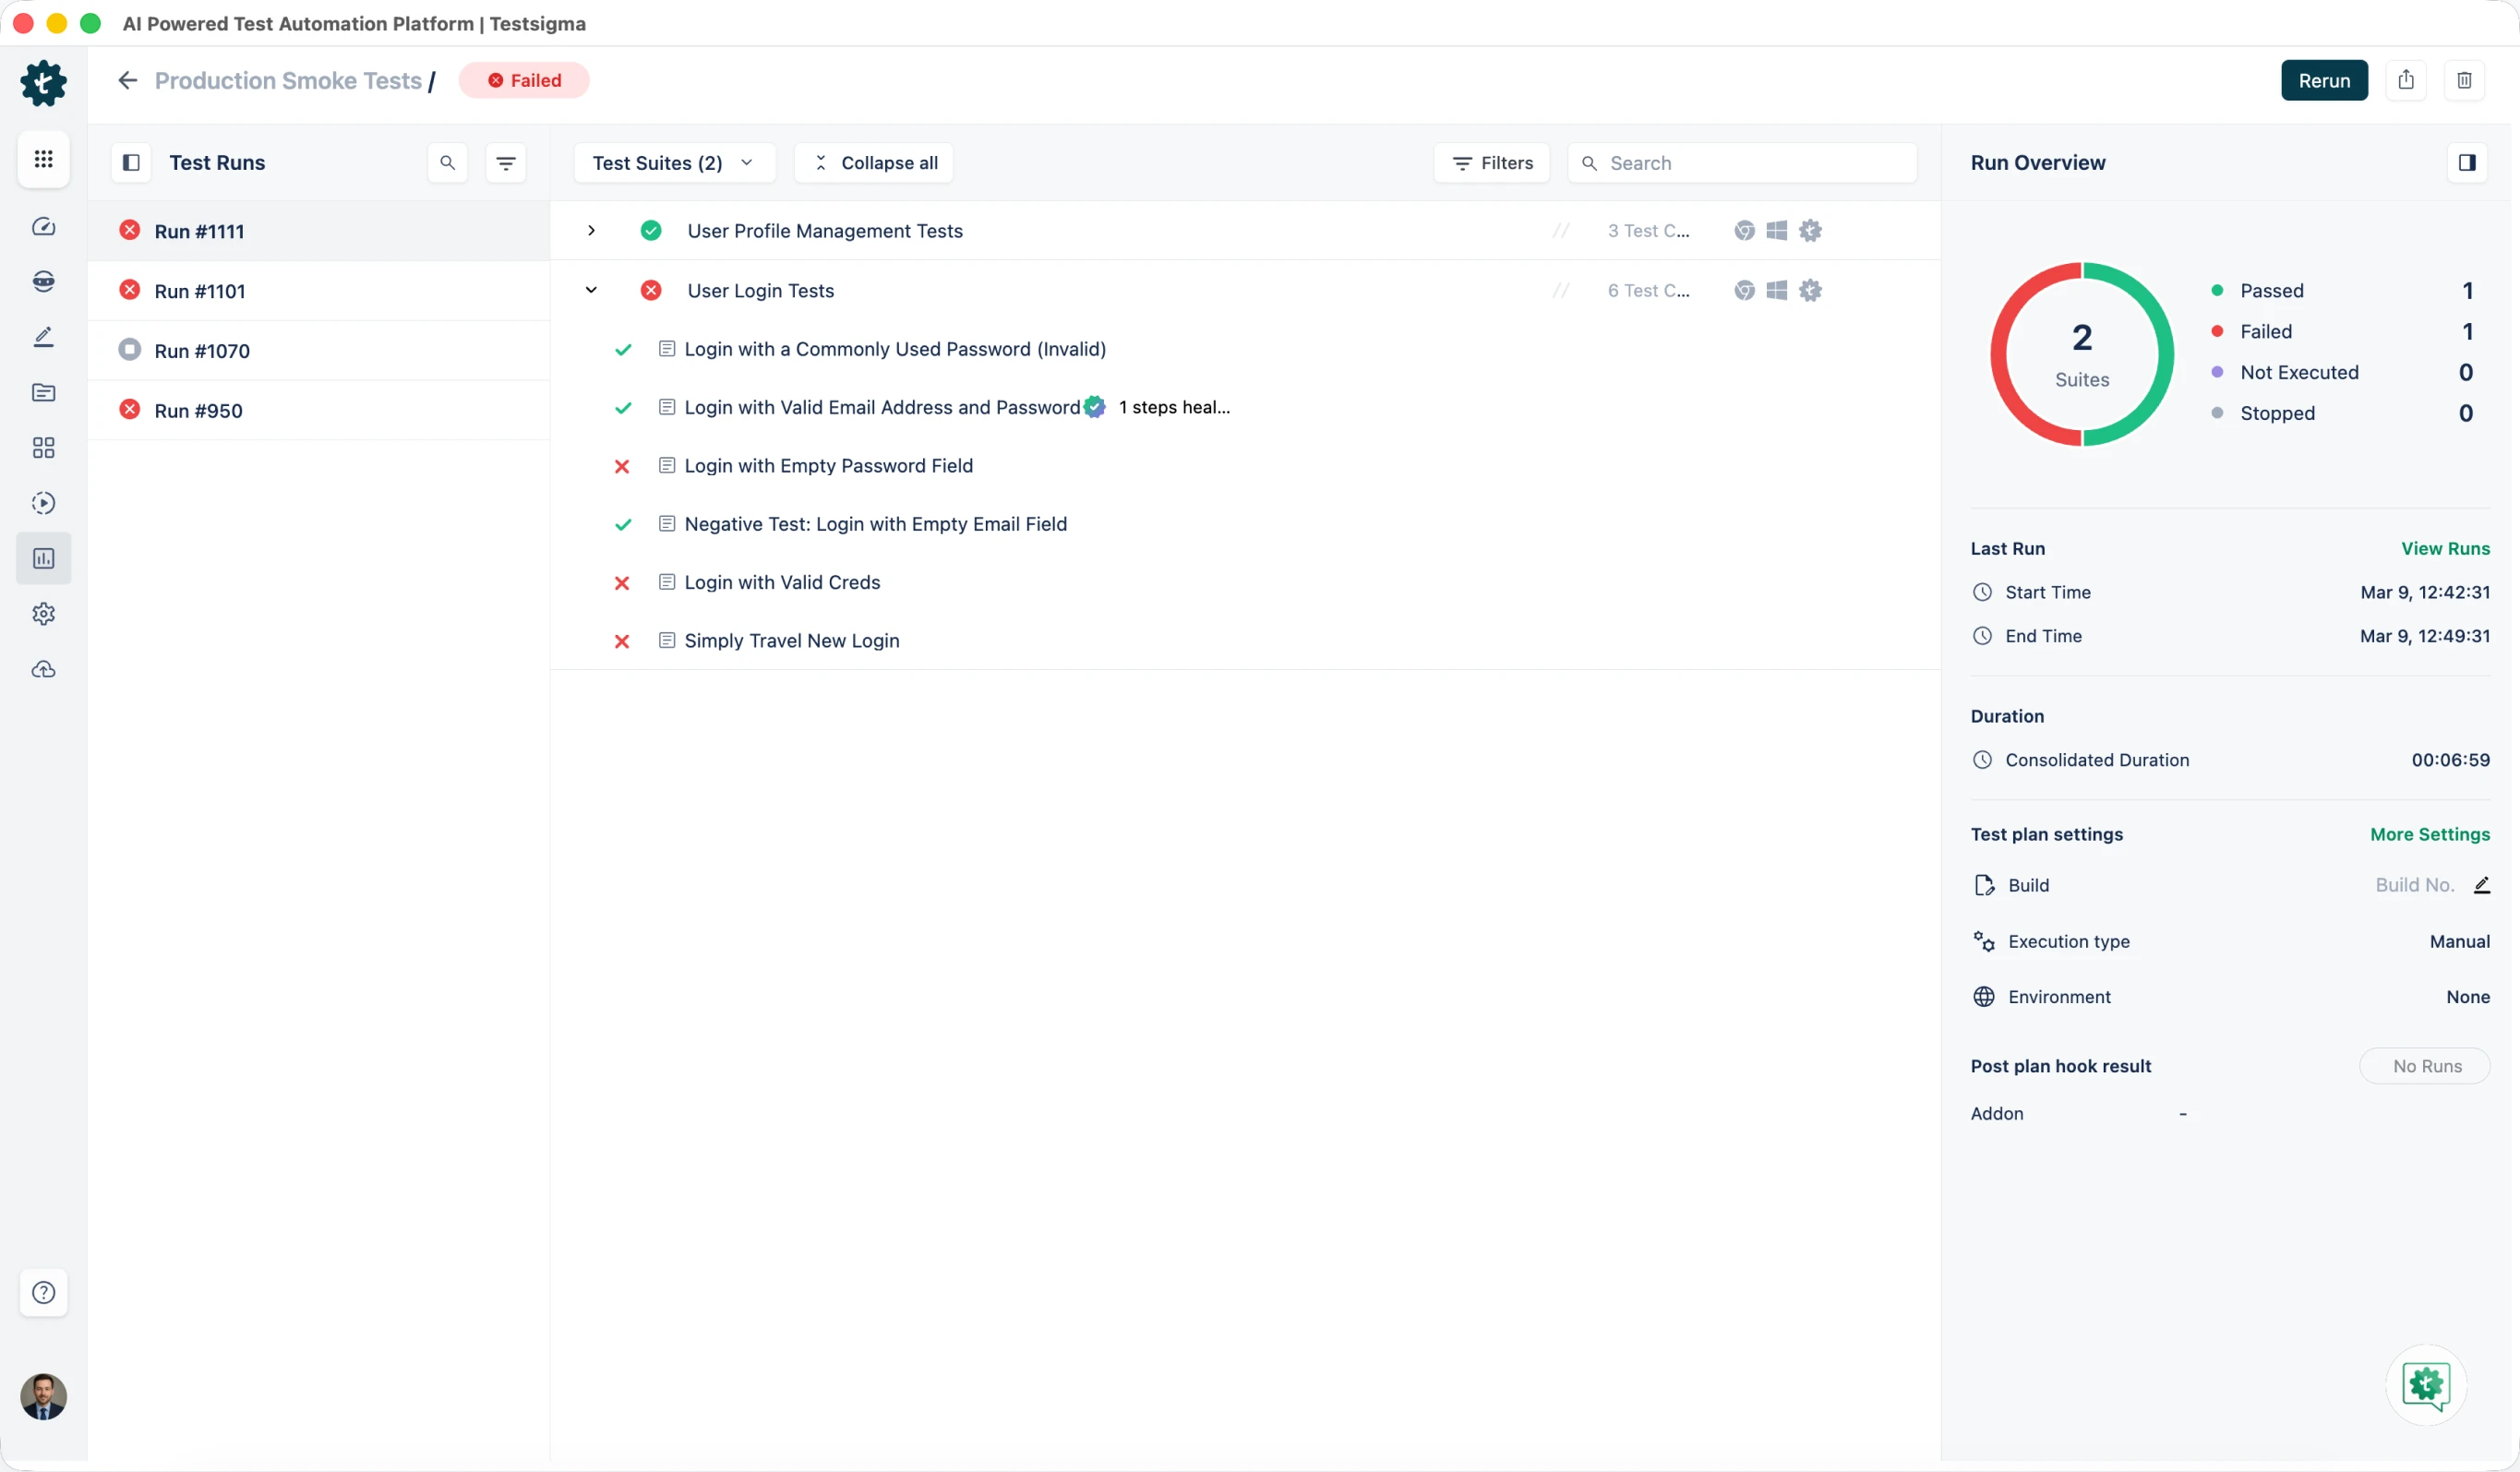
Task: Click the trash delete icon in header
Action: pyautogui.click(x=2464, y=80)
